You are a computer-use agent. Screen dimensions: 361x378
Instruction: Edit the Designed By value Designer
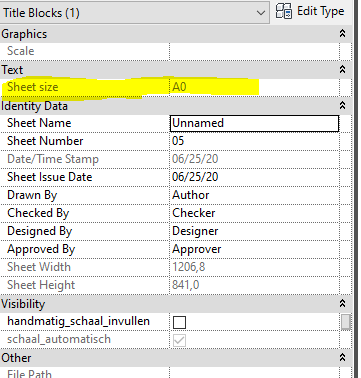tap(255, 231)
